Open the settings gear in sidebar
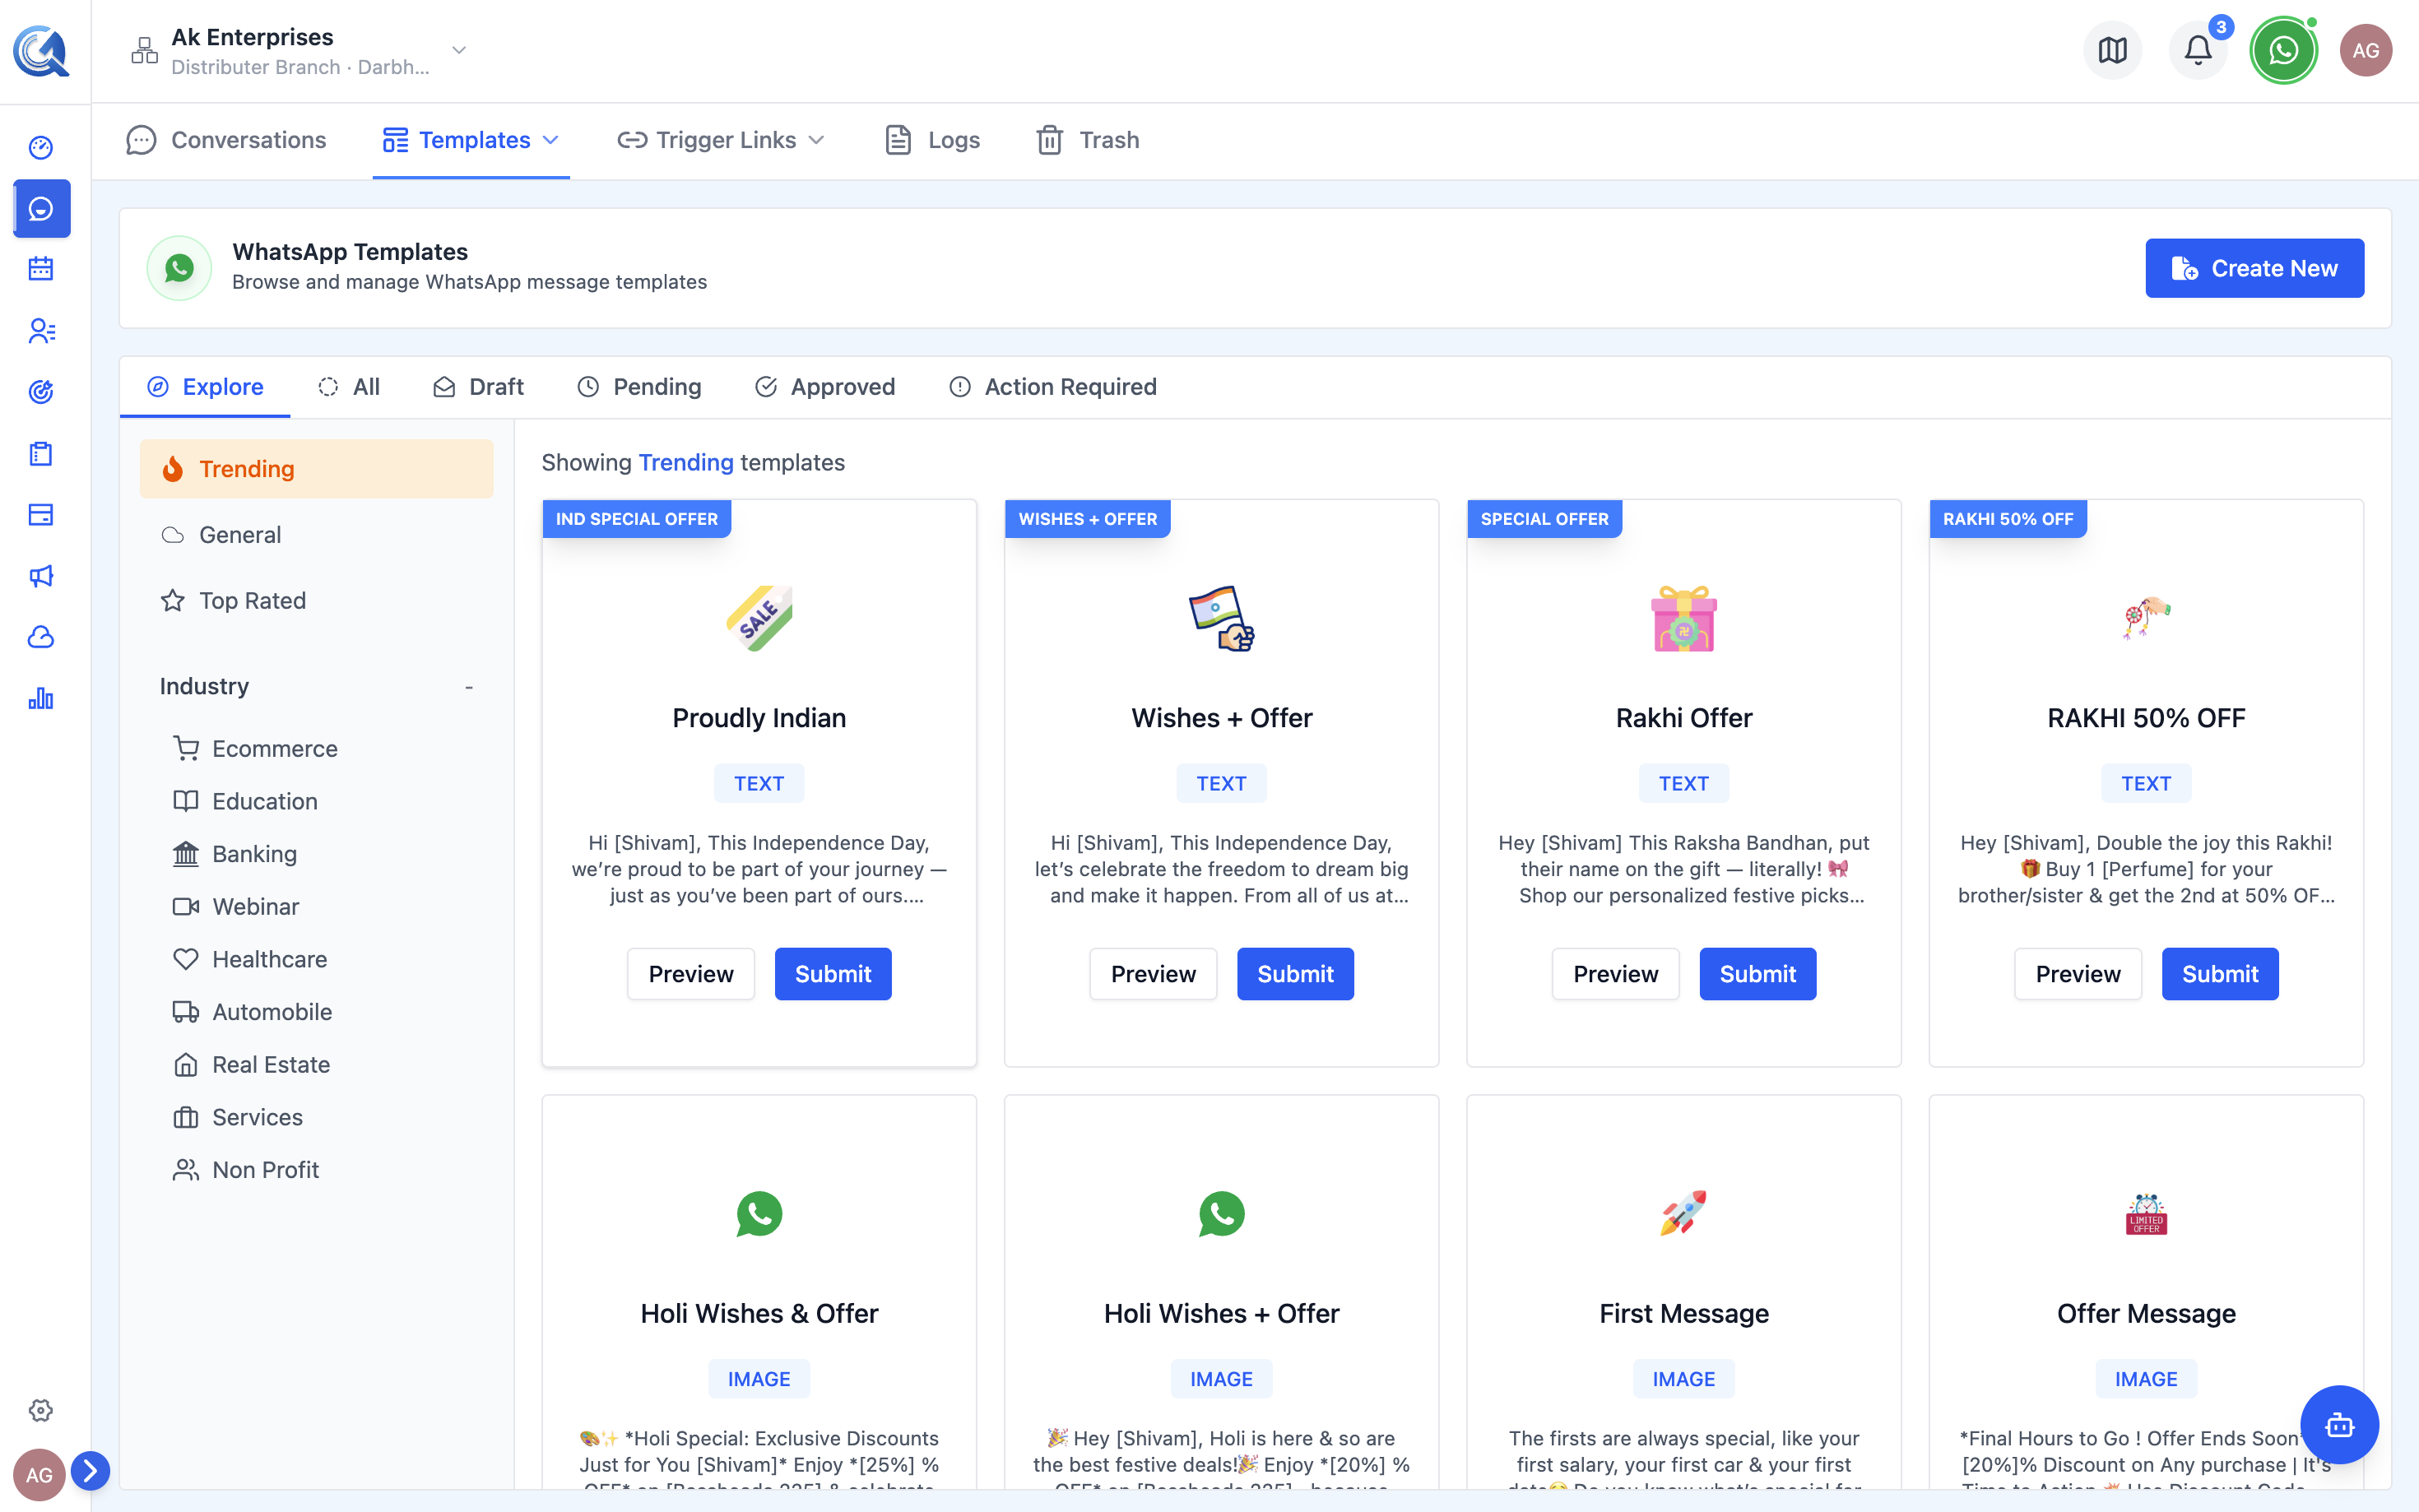This screenshot has height=1512, width=2419. [x=41, y=1410]
